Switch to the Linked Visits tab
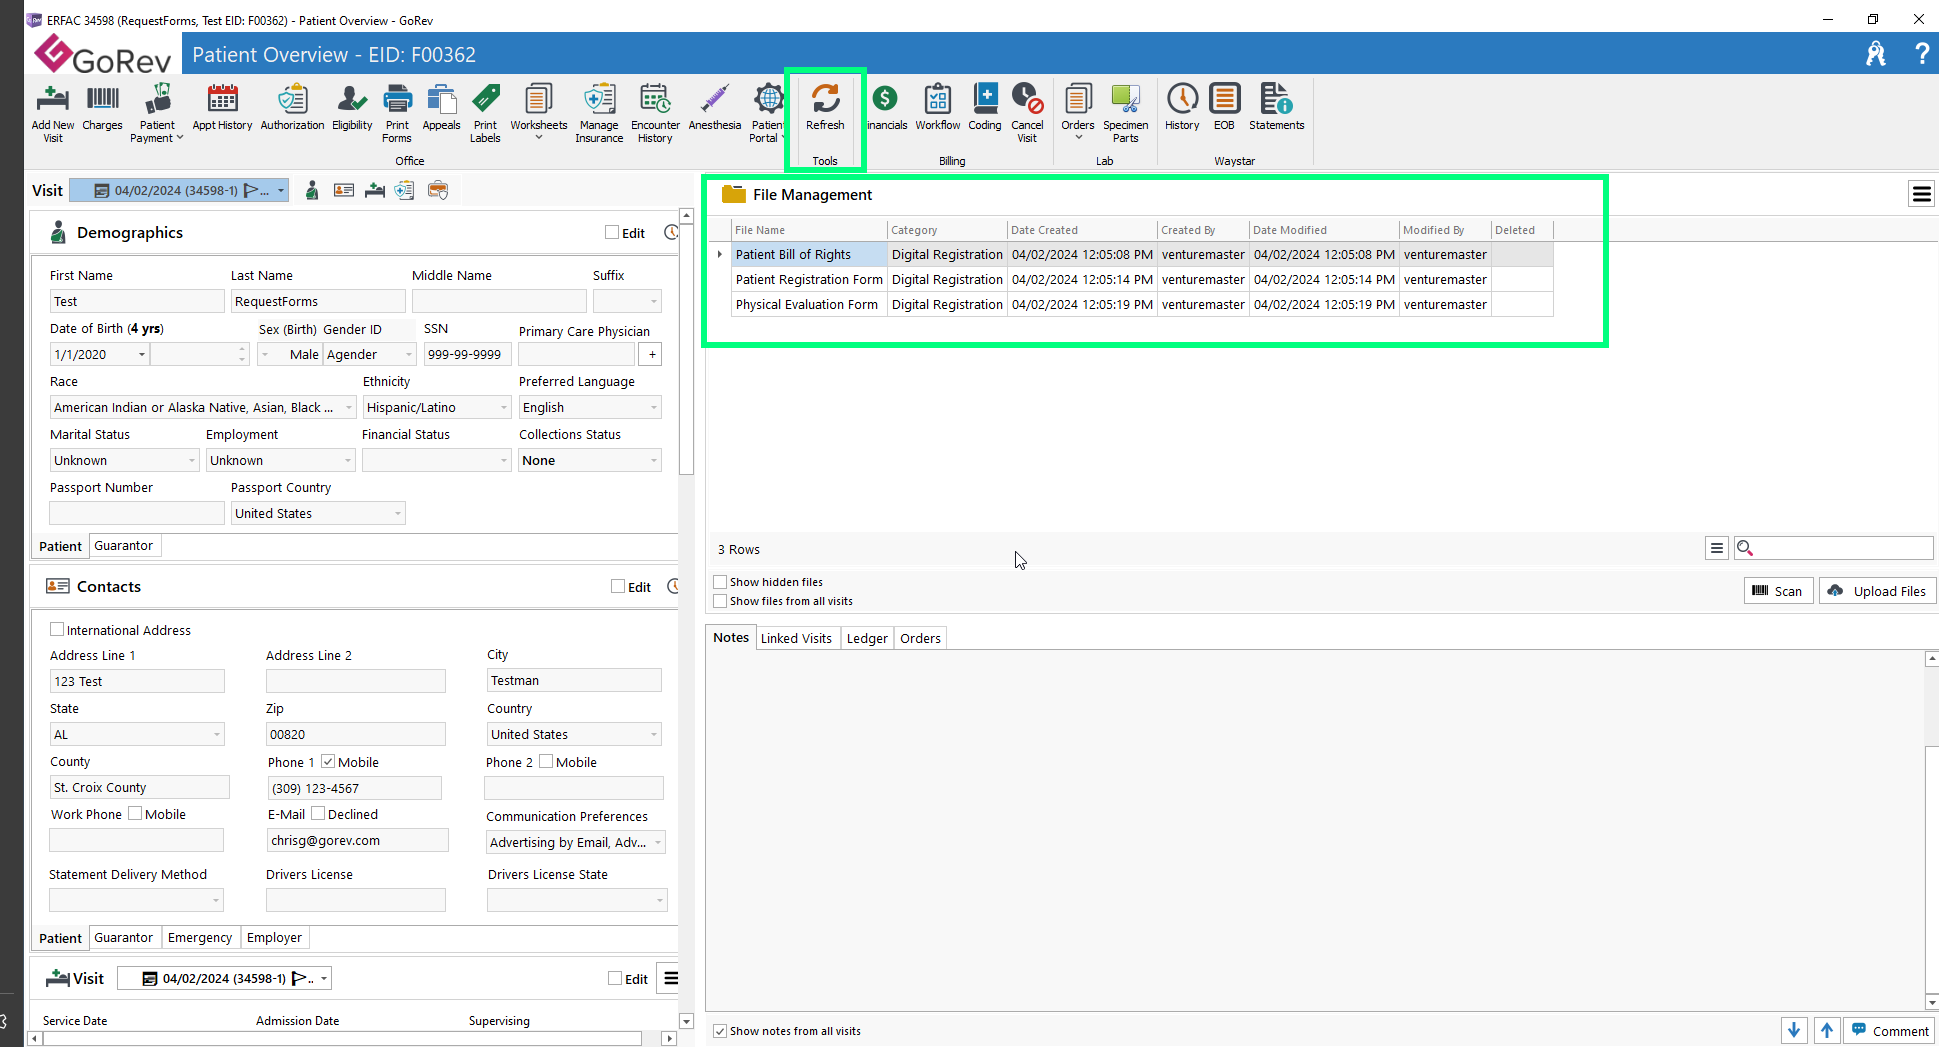Image resolution: width=1939 pixels, height=1047 pixels. point(796,638)
